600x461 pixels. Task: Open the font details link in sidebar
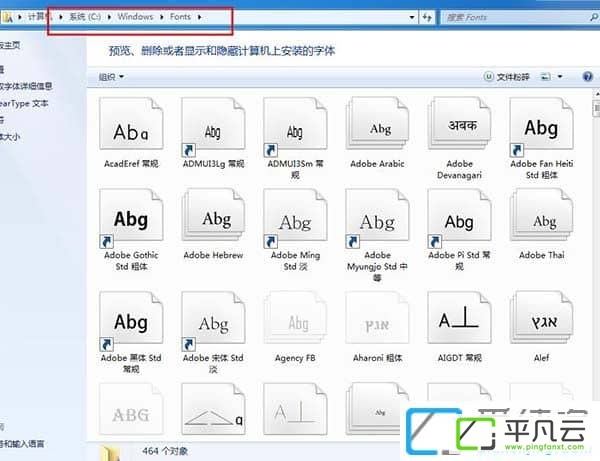pos(26,86)
